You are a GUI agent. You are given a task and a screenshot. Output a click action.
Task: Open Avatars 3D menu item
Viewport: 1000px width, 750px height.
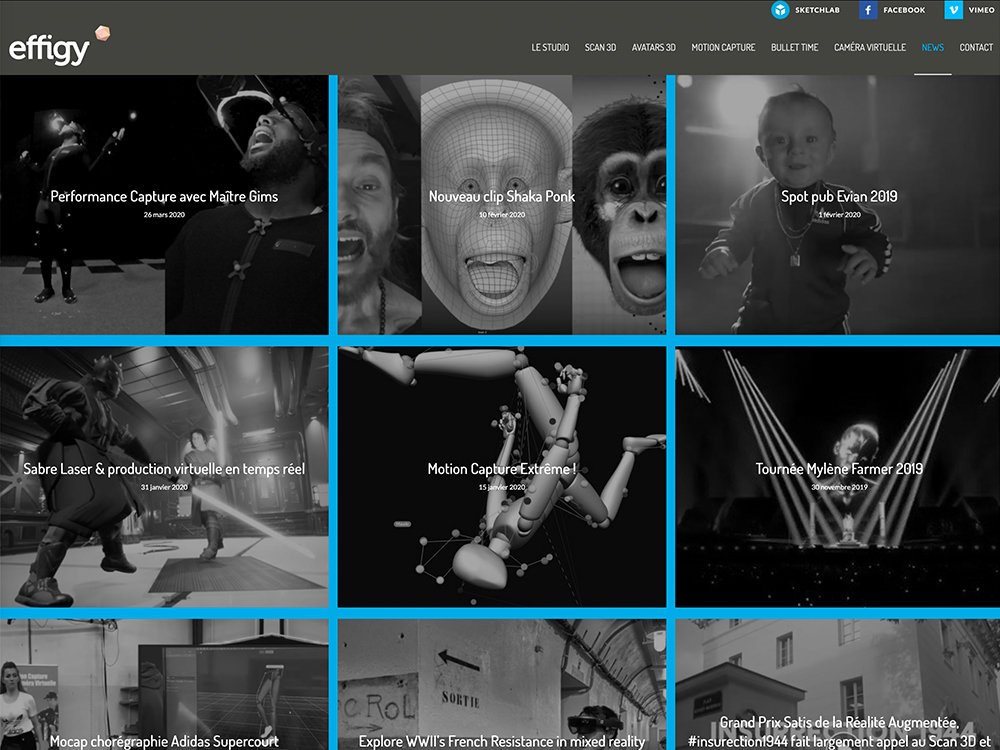654,47
